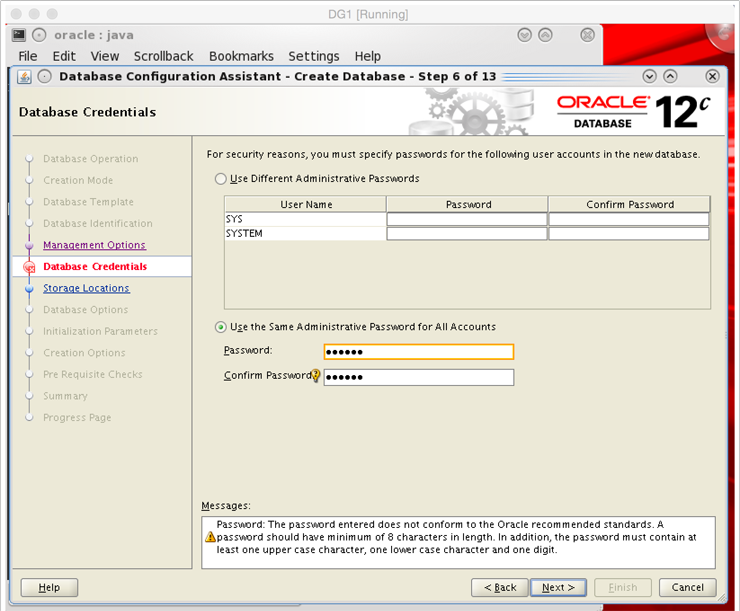Viewport: 740px width, 611px height.
Task: Click the warning icon in the Messages box
Action: 210,537
